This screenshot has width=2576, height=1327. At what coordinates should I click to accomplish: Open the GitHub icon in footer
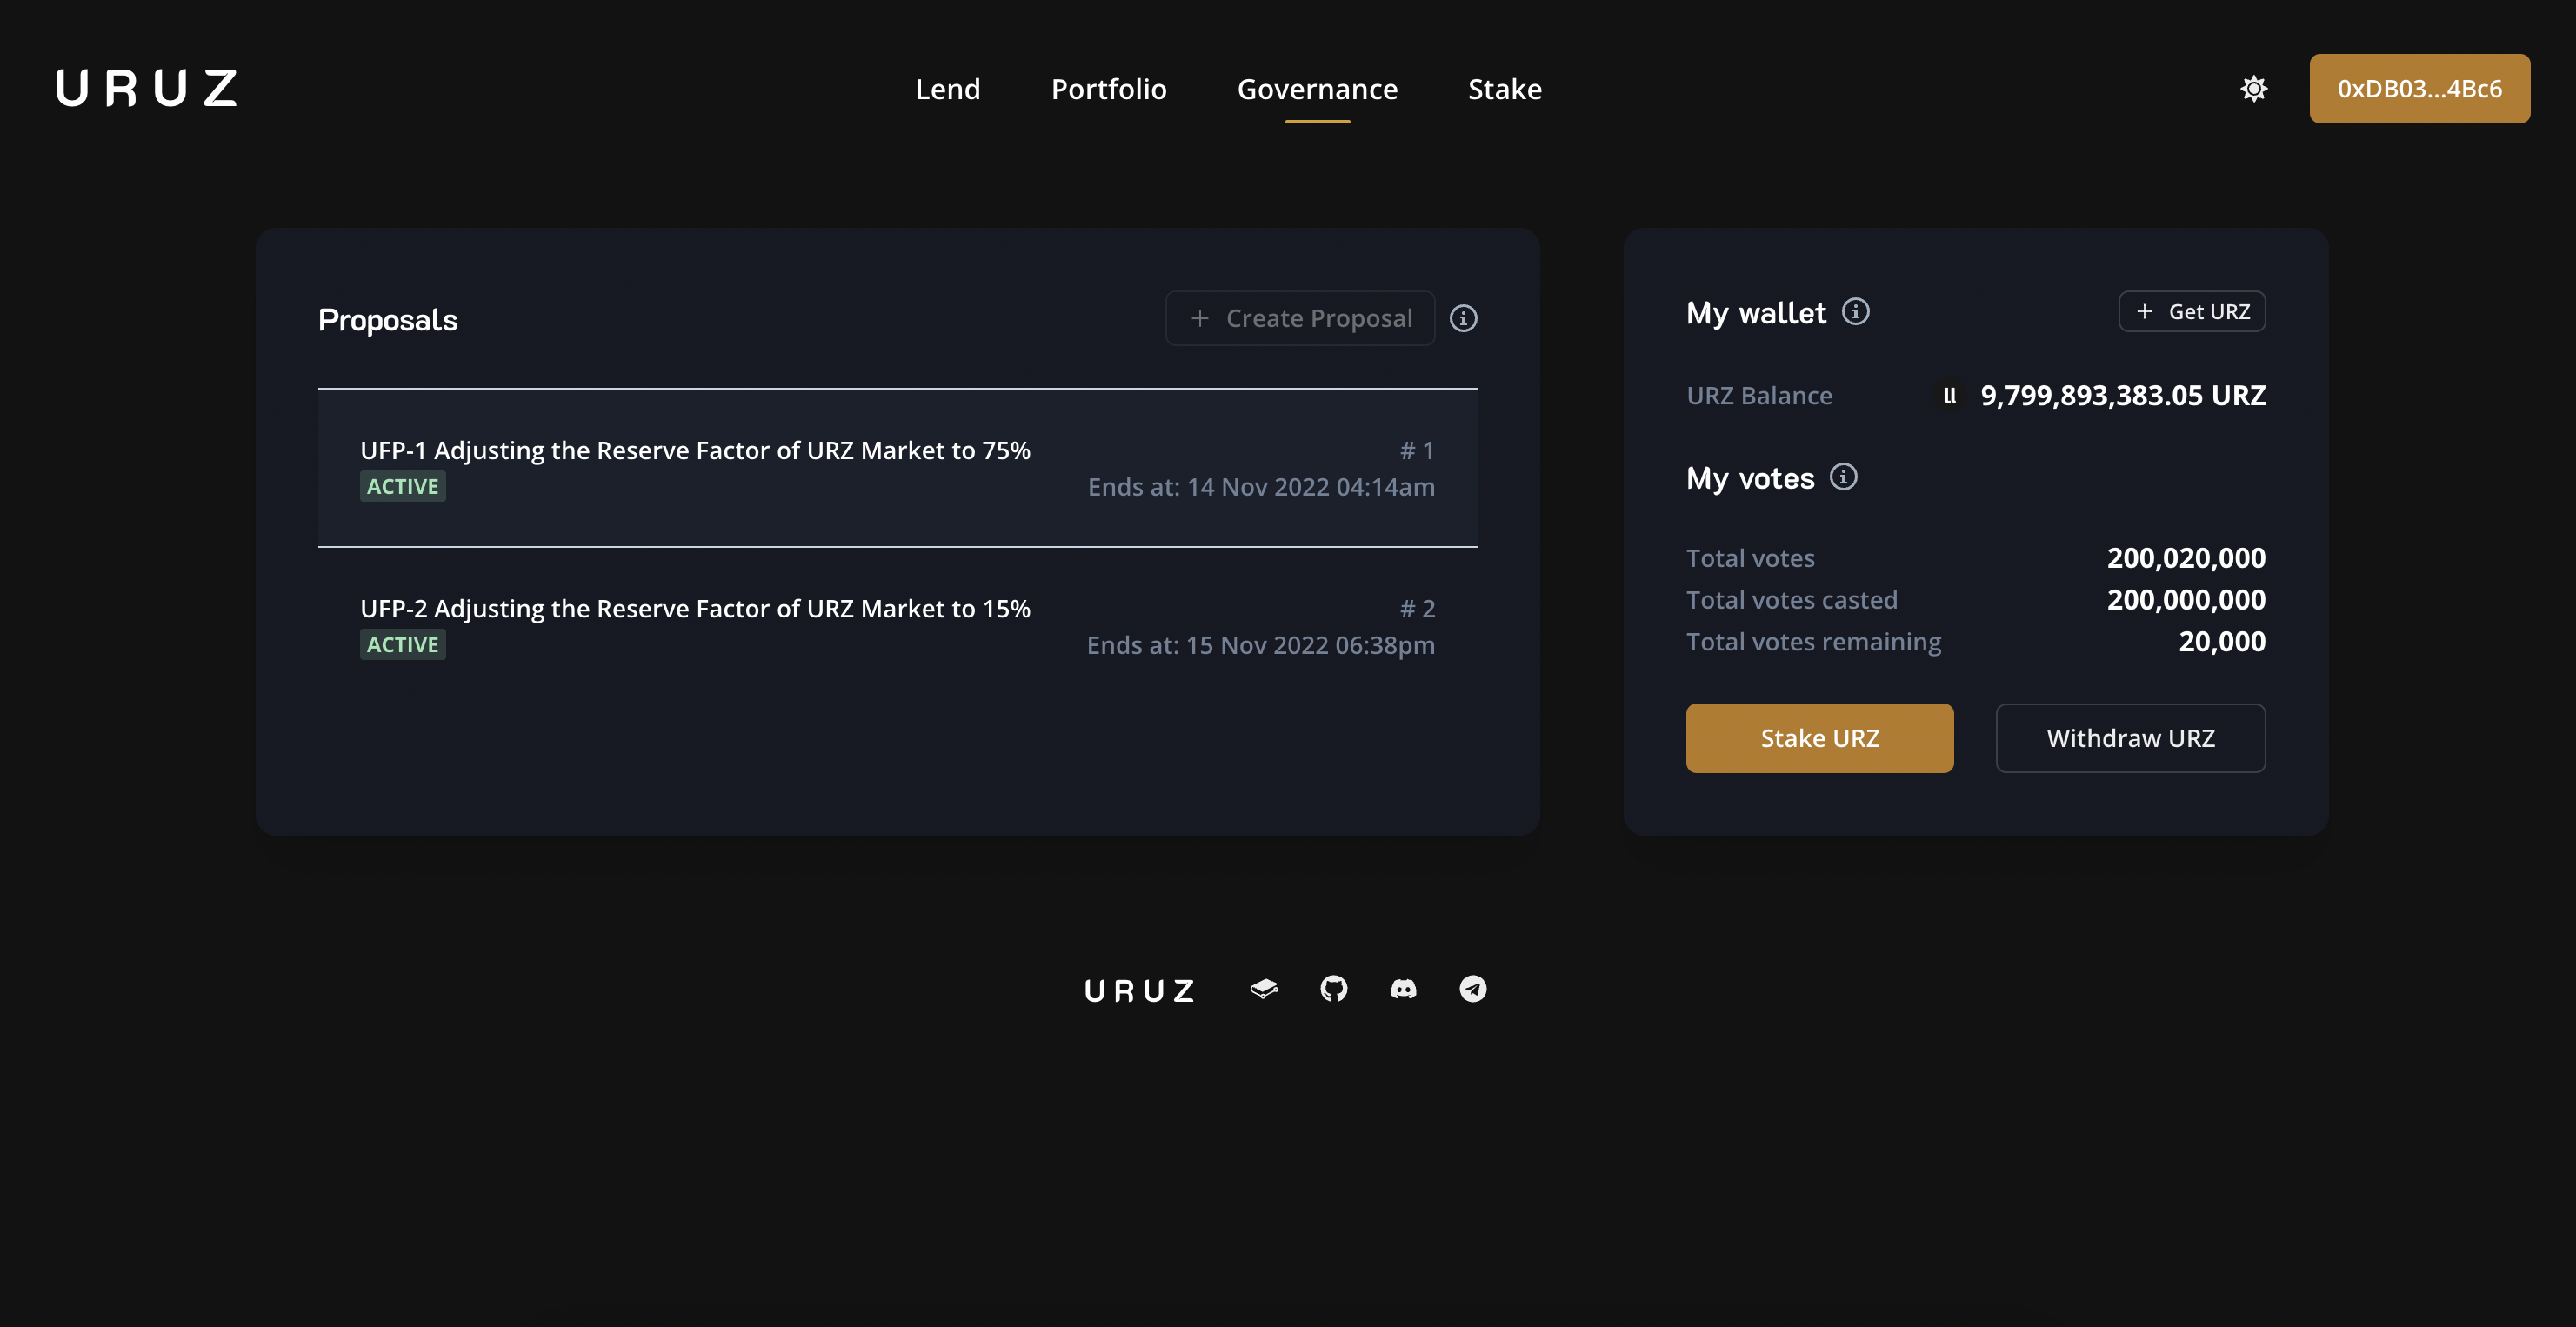tap(1333, 989)
